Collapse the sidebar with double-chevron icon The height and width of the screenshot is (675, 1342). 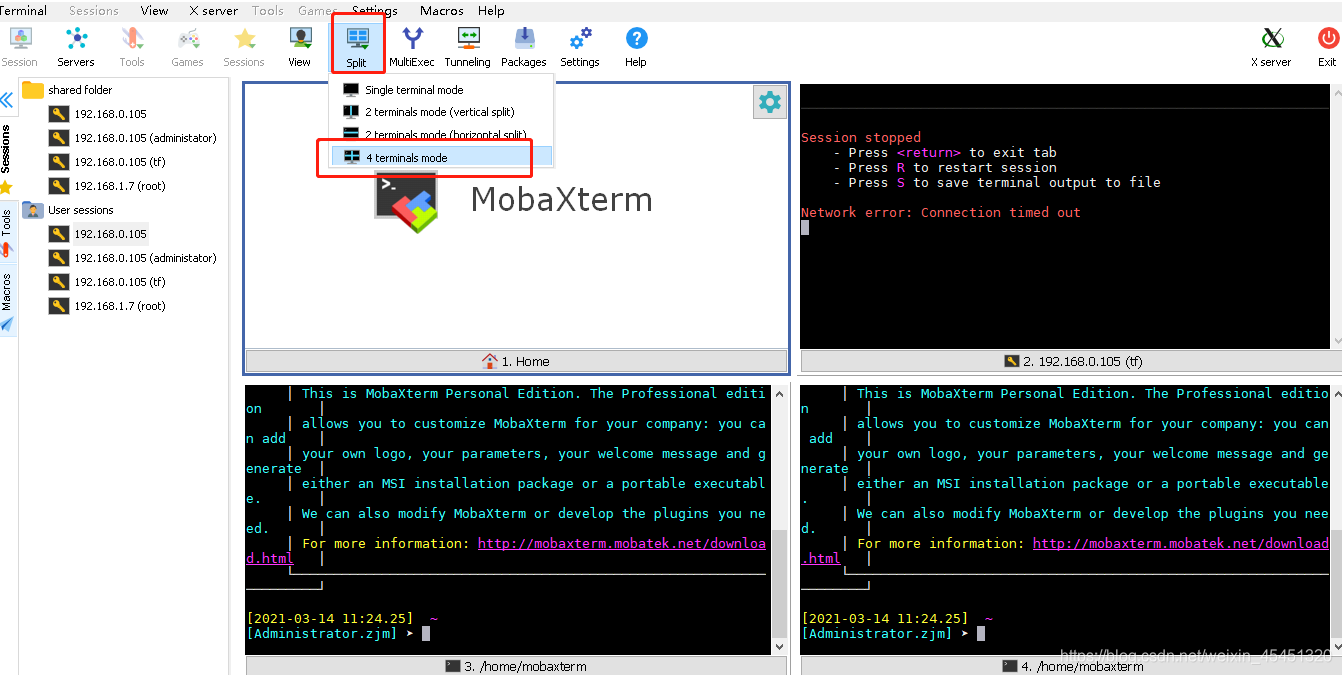(x=7, y=100)
